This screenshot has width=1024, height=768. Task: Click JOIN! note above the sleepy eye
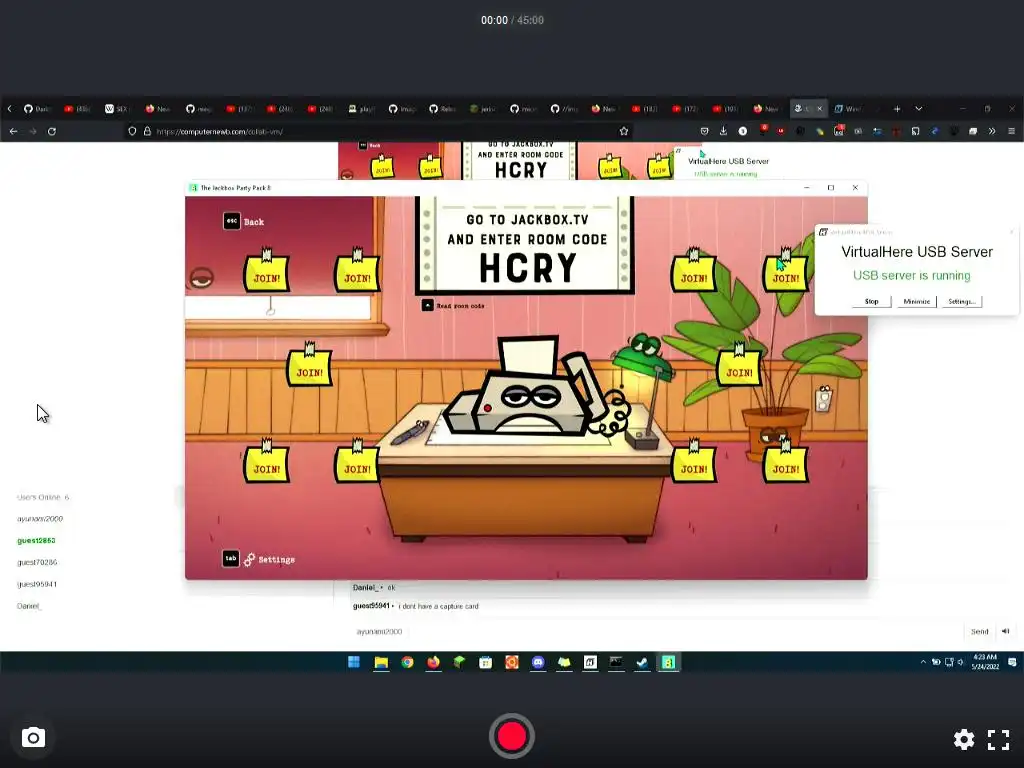tap(266, 272)
